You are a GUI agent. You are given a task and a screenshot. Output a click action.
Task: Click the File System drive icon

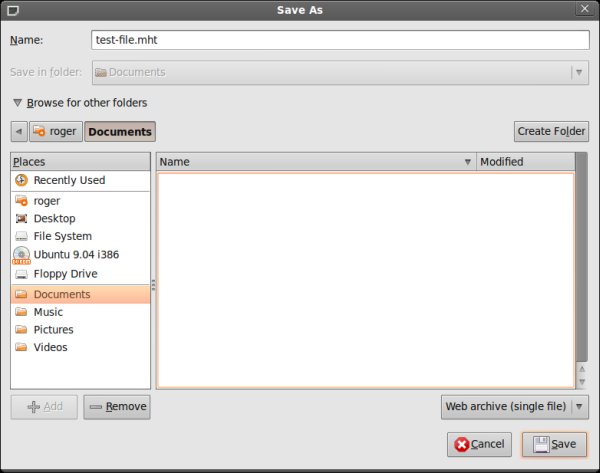tap(21, 236)
